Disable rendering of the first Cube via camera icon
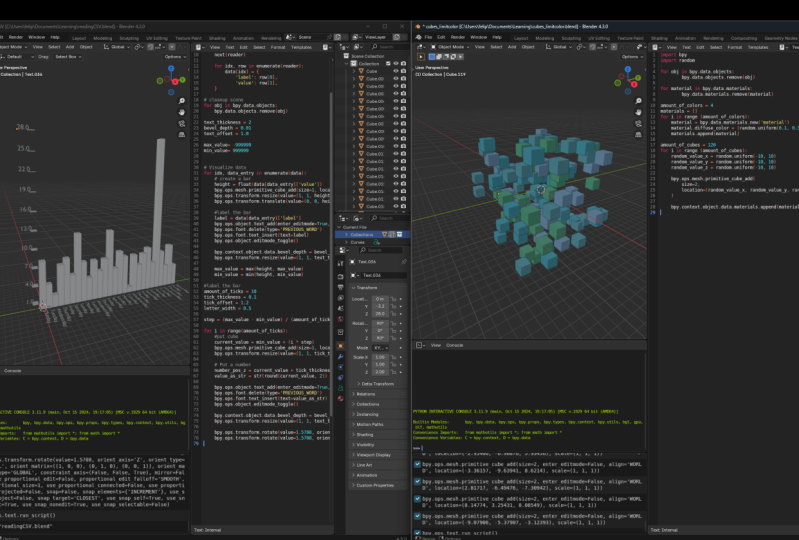The width and height of the screenshot is (799, 540). (403, 71)
